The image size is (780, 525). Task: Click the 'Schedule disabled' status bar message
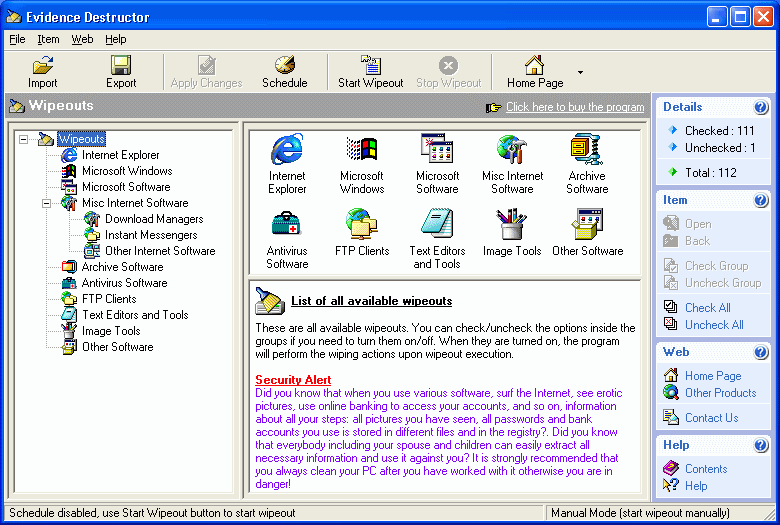(x=152, y=513)
